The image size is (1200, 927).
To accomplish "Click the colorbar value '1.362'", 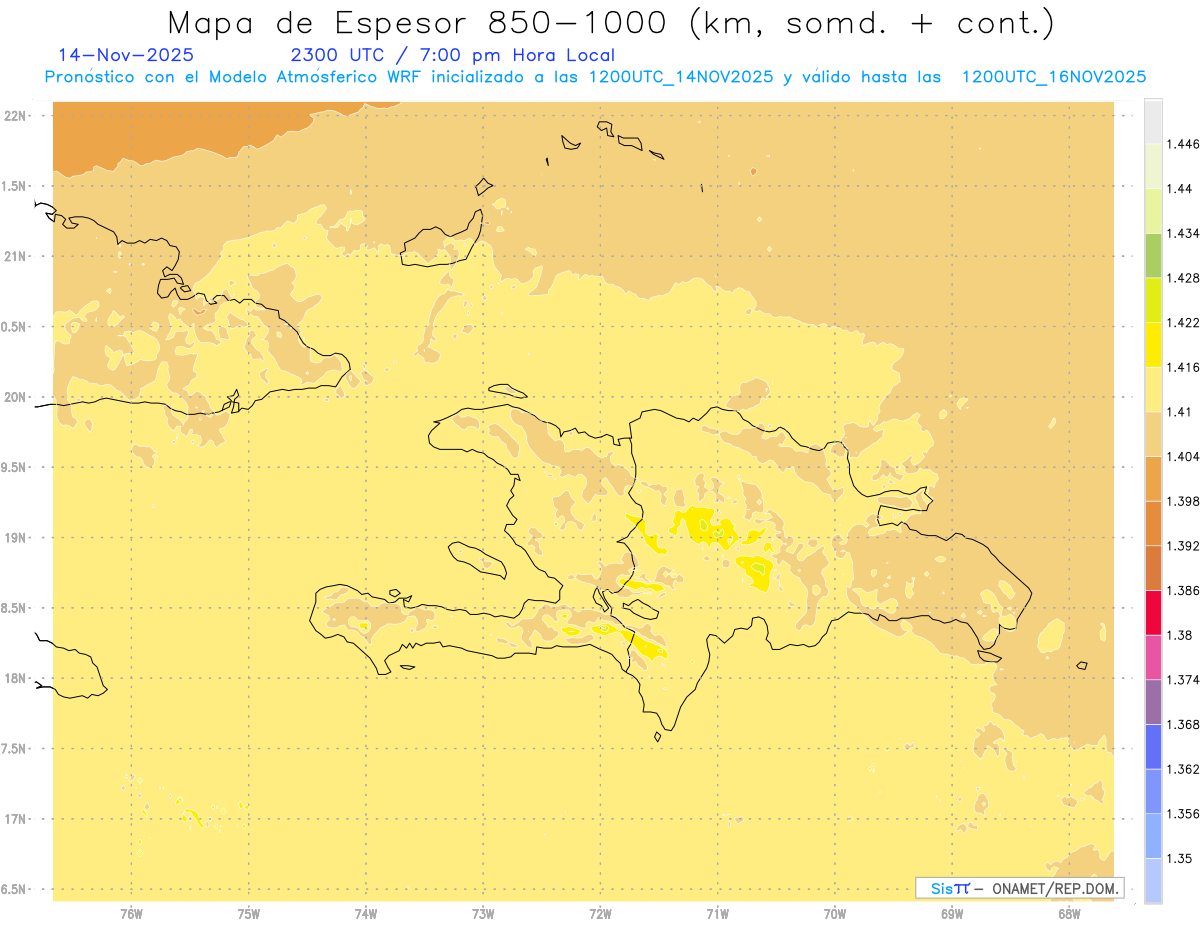I will pos(1181,769).
